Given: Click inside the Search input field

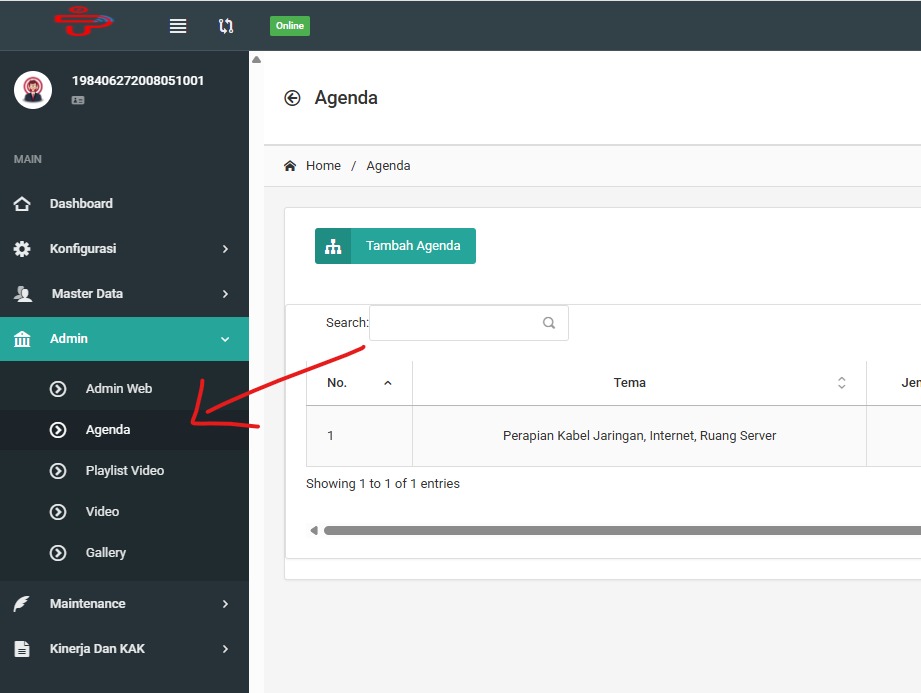Looking at the screenshot, I should tap(455, 323).
